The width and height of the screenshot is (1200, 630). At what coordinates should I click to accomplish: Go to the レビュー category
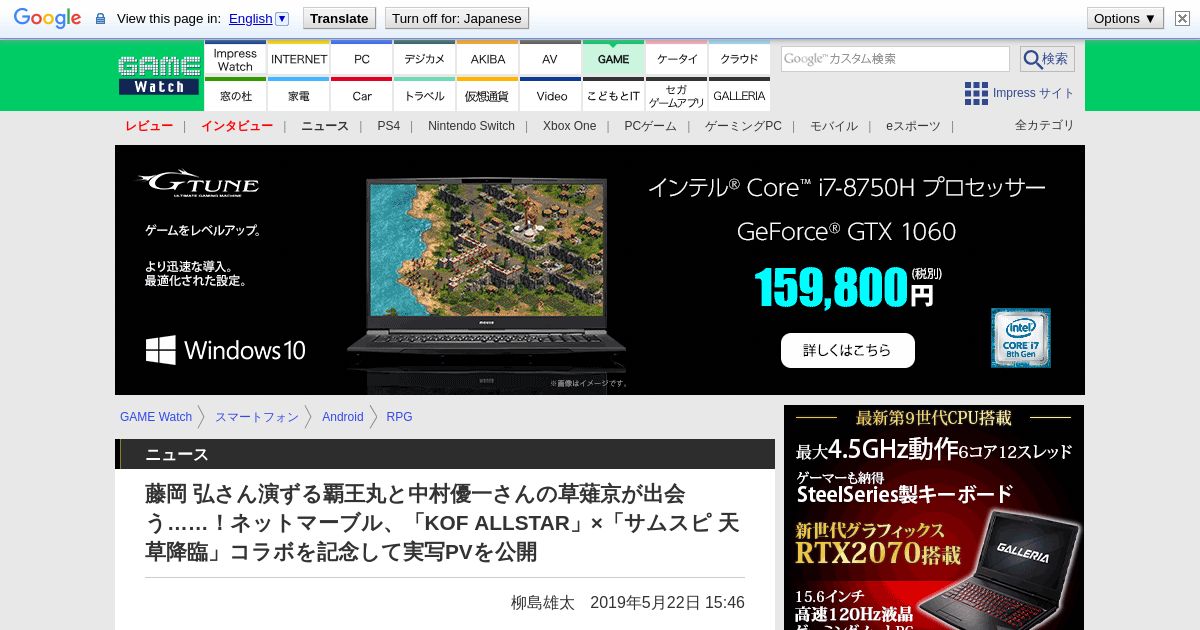149,126
